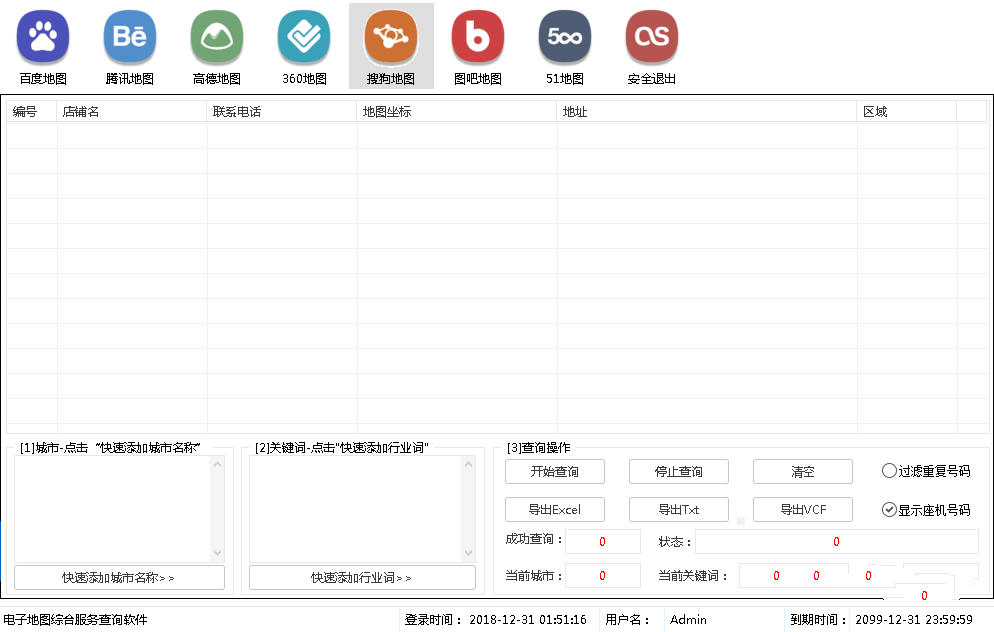
Task: Click the 当前城市 value field
Action: [x=603, y=576]
